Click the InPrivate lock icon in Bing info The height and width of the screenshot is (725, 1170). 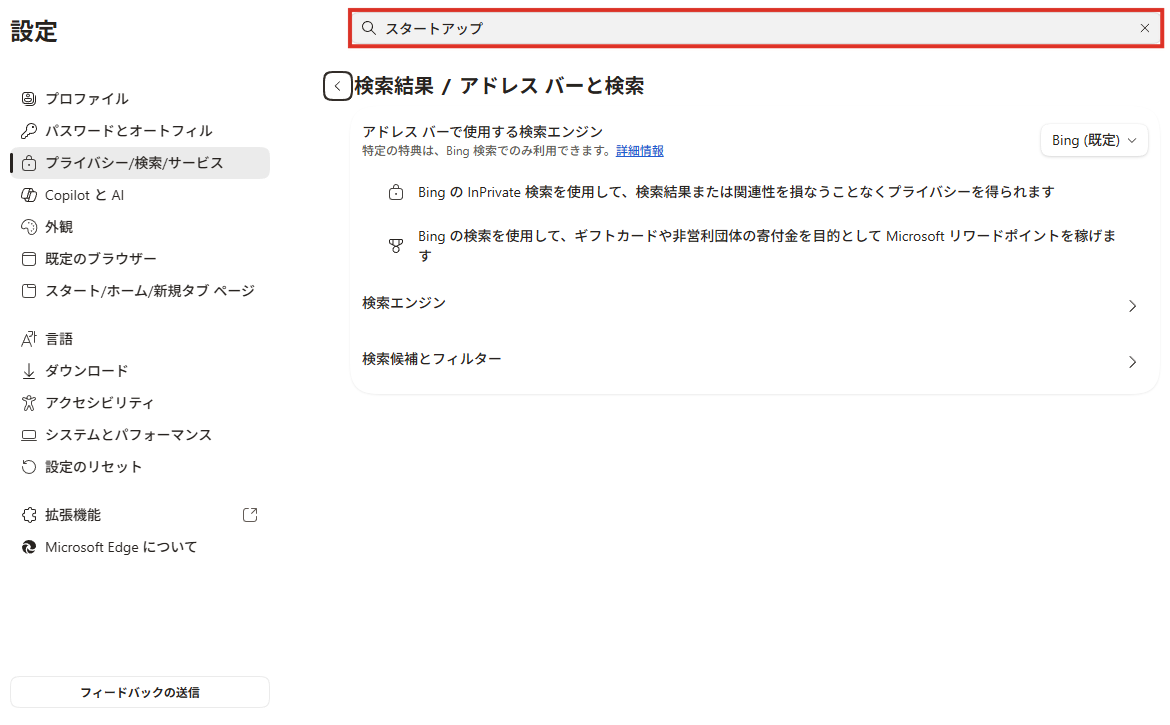(x=395, y=192)
